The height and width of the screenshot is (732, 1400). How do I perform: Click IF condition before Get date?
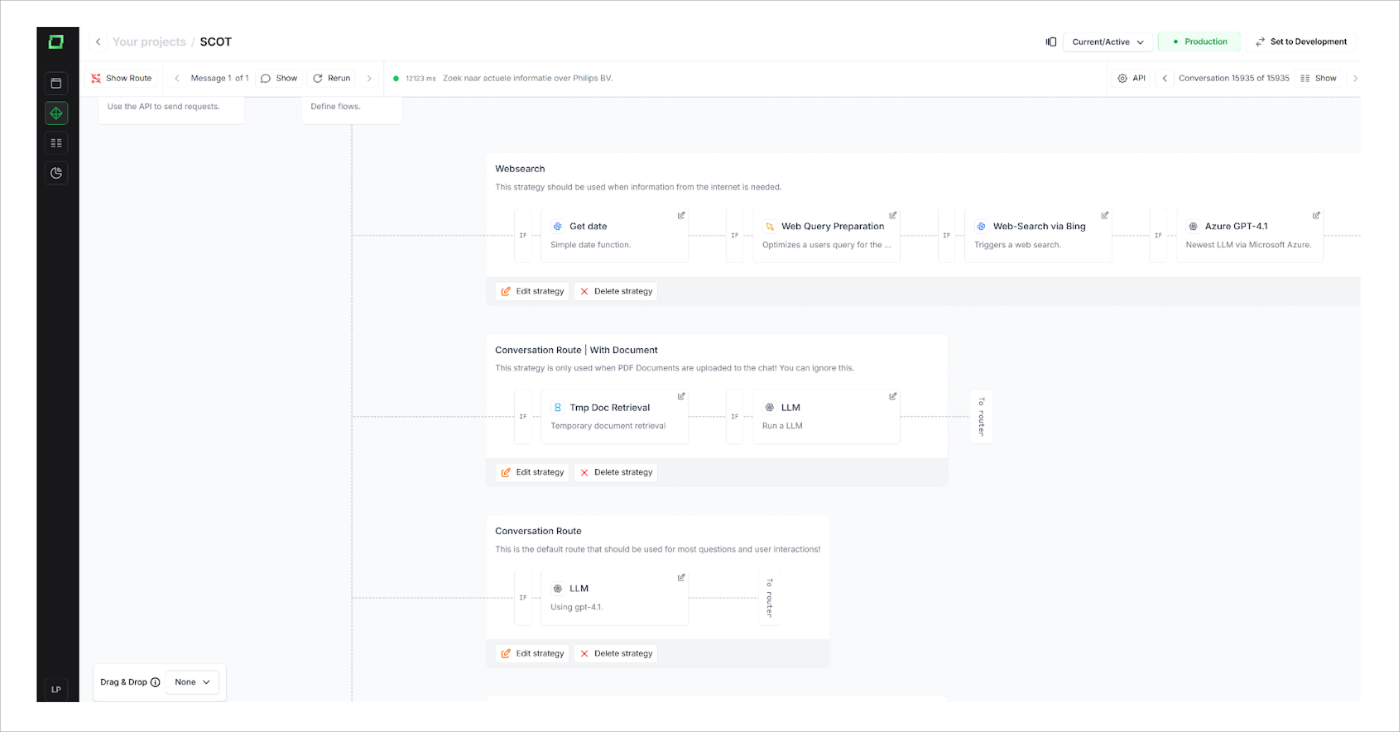[523, 236]
